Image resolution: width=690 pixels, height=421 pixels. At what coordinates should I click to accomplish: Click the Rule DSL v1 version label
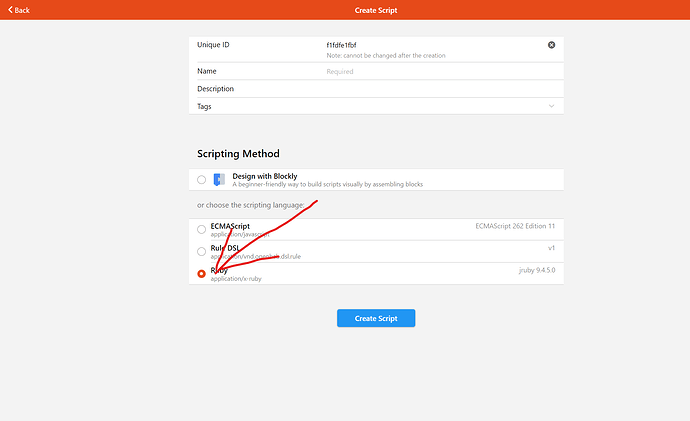point(551,248)
